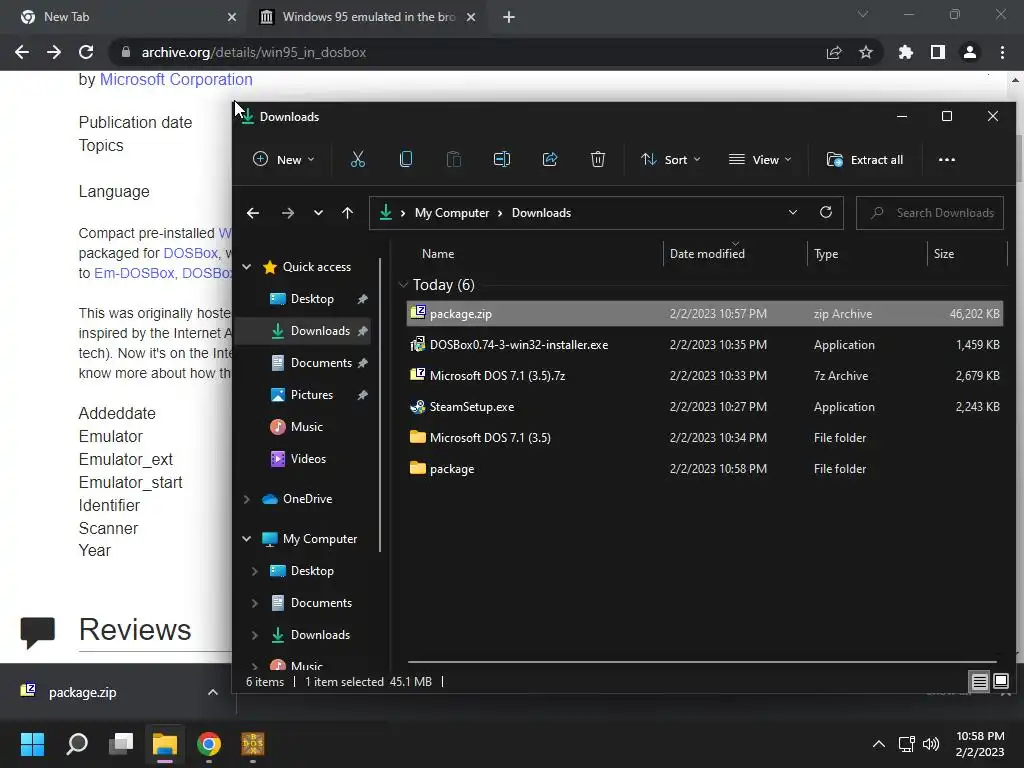Select DOSBox0.74-3-win32-installer.exe file
1024x768 pixels.
pos(705,345)
